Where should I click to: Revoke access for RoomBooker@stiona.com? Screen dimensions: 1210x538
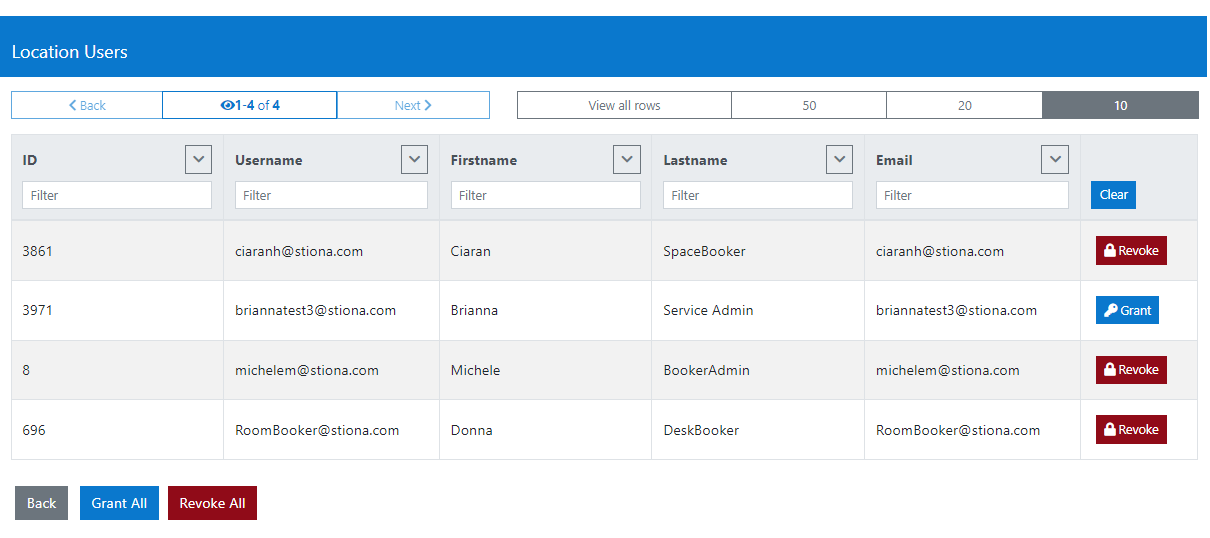coord(1131,430)
